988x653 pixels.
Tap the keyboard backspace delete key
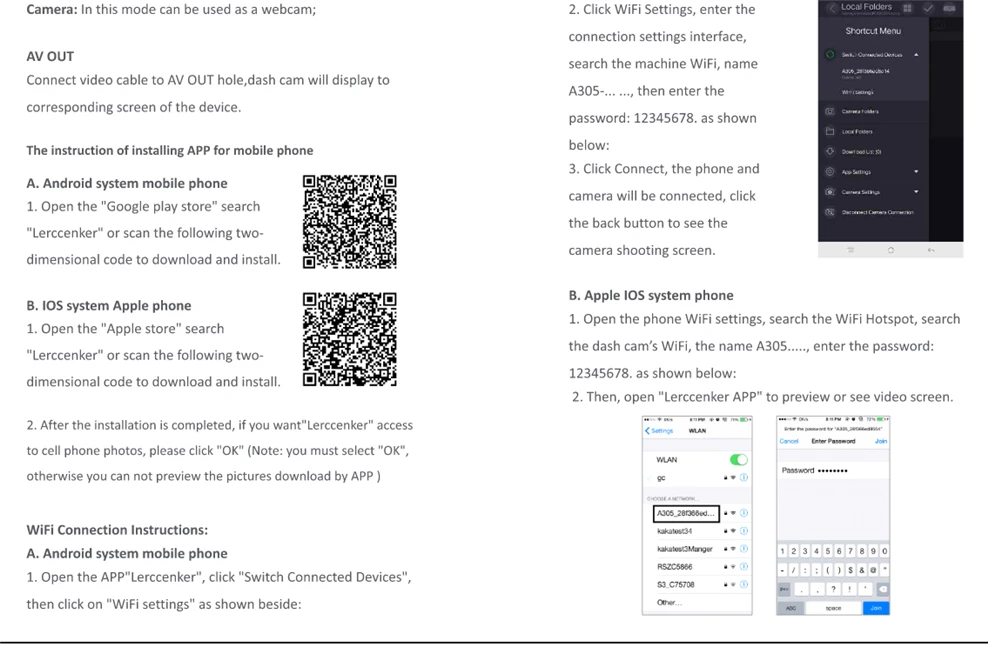click(883, 589)
